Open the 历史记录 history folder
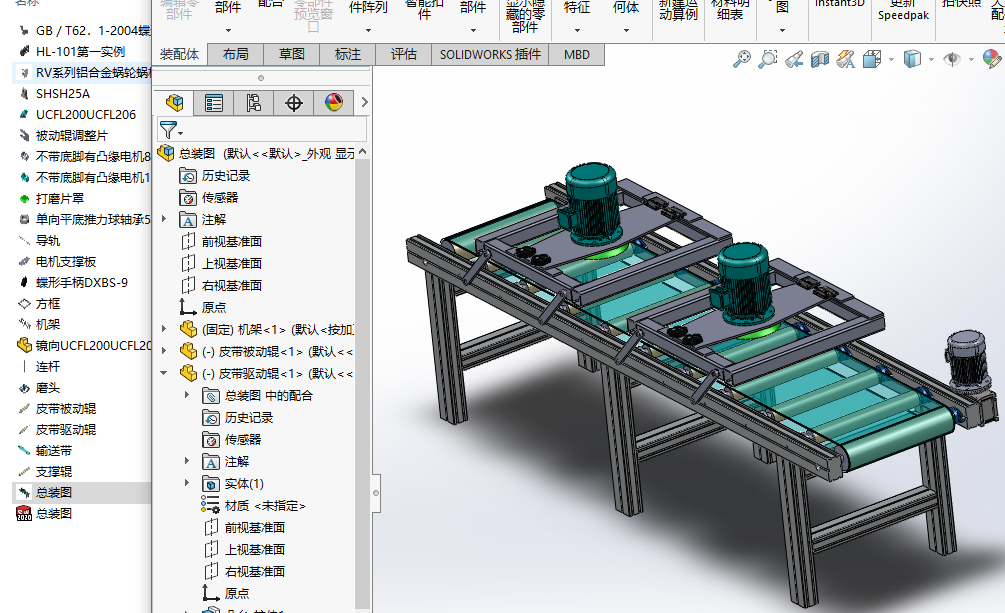Screen dimensions: 1005x613 tap(225, 175)
